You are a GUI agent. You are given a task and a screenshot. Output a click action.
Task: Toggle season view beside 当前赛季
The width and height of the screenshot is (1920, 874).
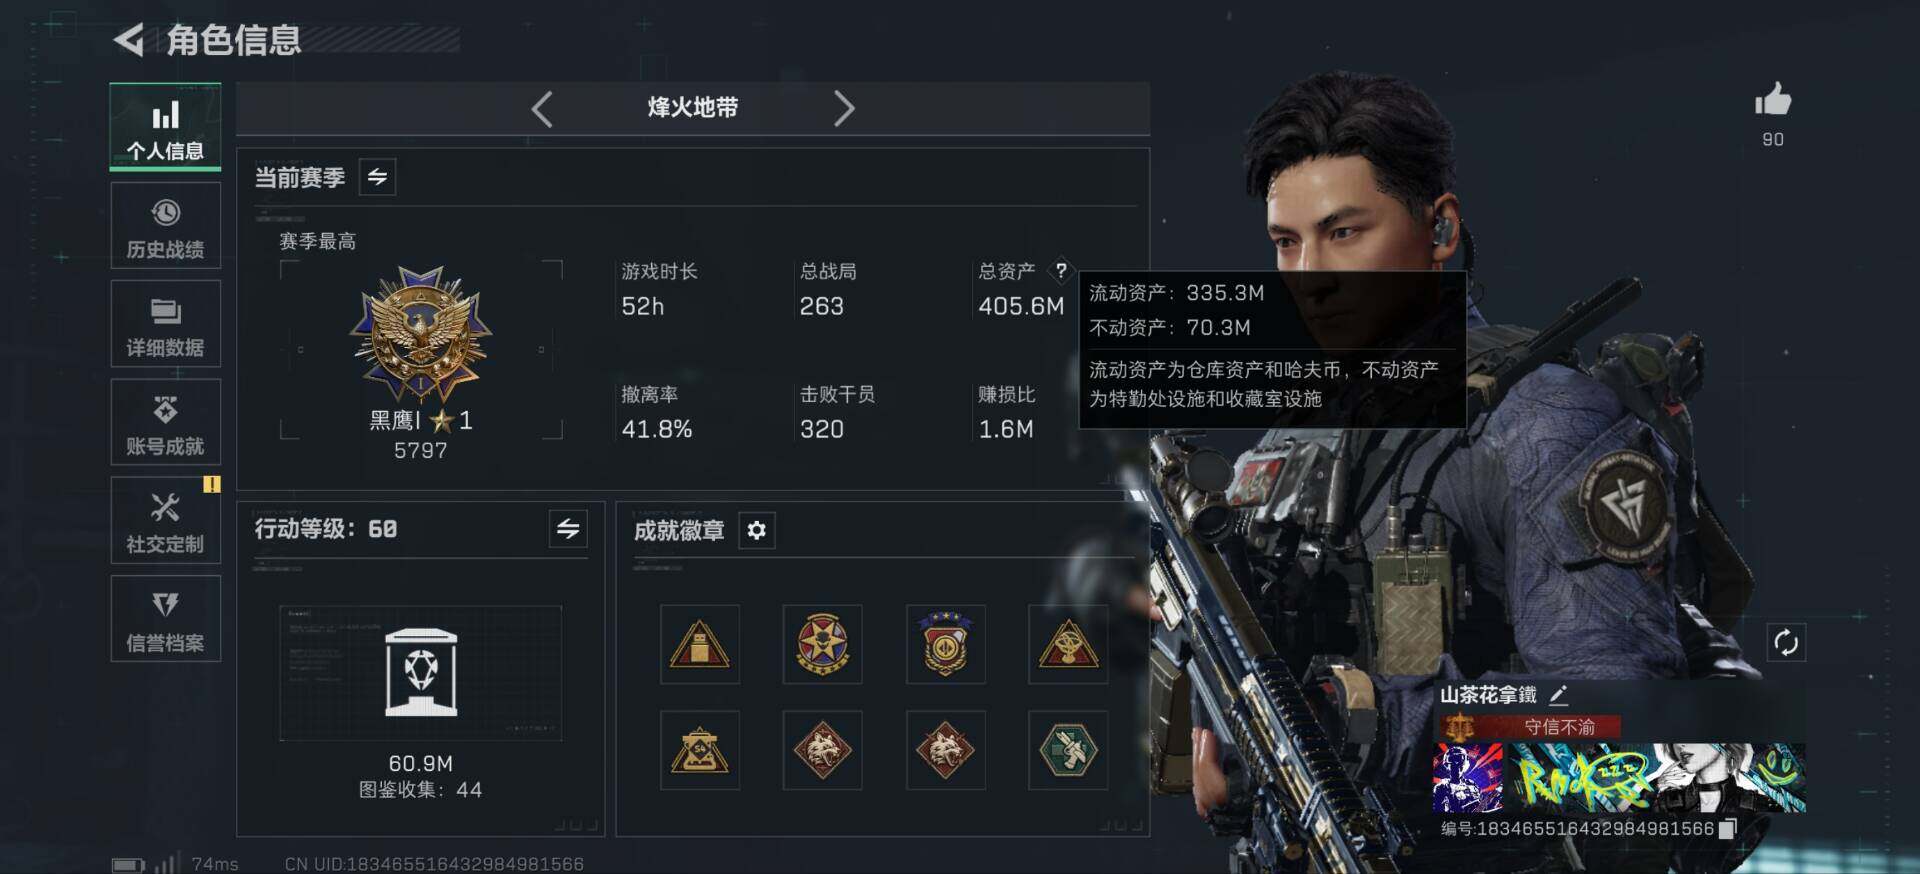click(377, 177)
